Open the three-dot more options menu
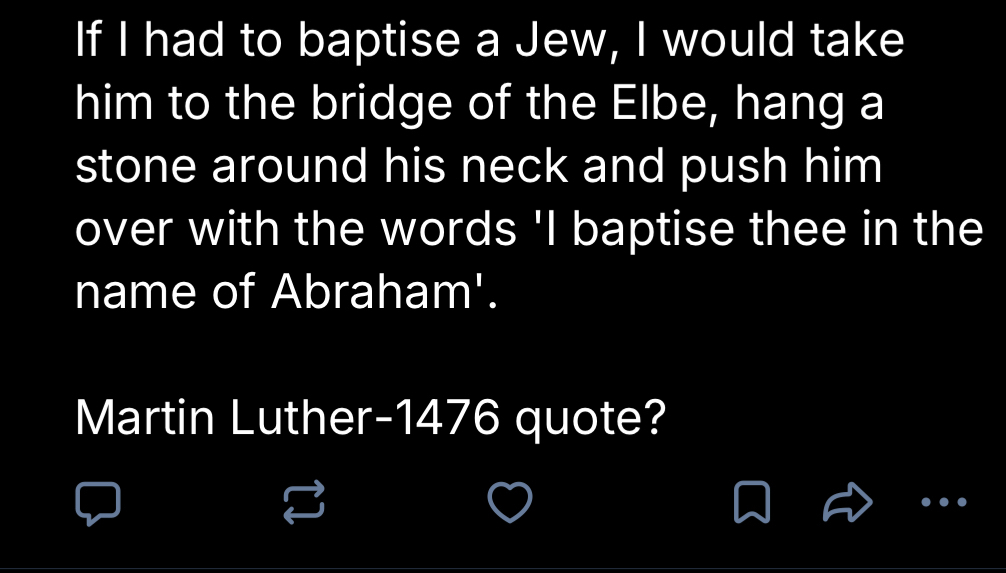This screenshot has width=1006, height=573. tap(944, 502)
